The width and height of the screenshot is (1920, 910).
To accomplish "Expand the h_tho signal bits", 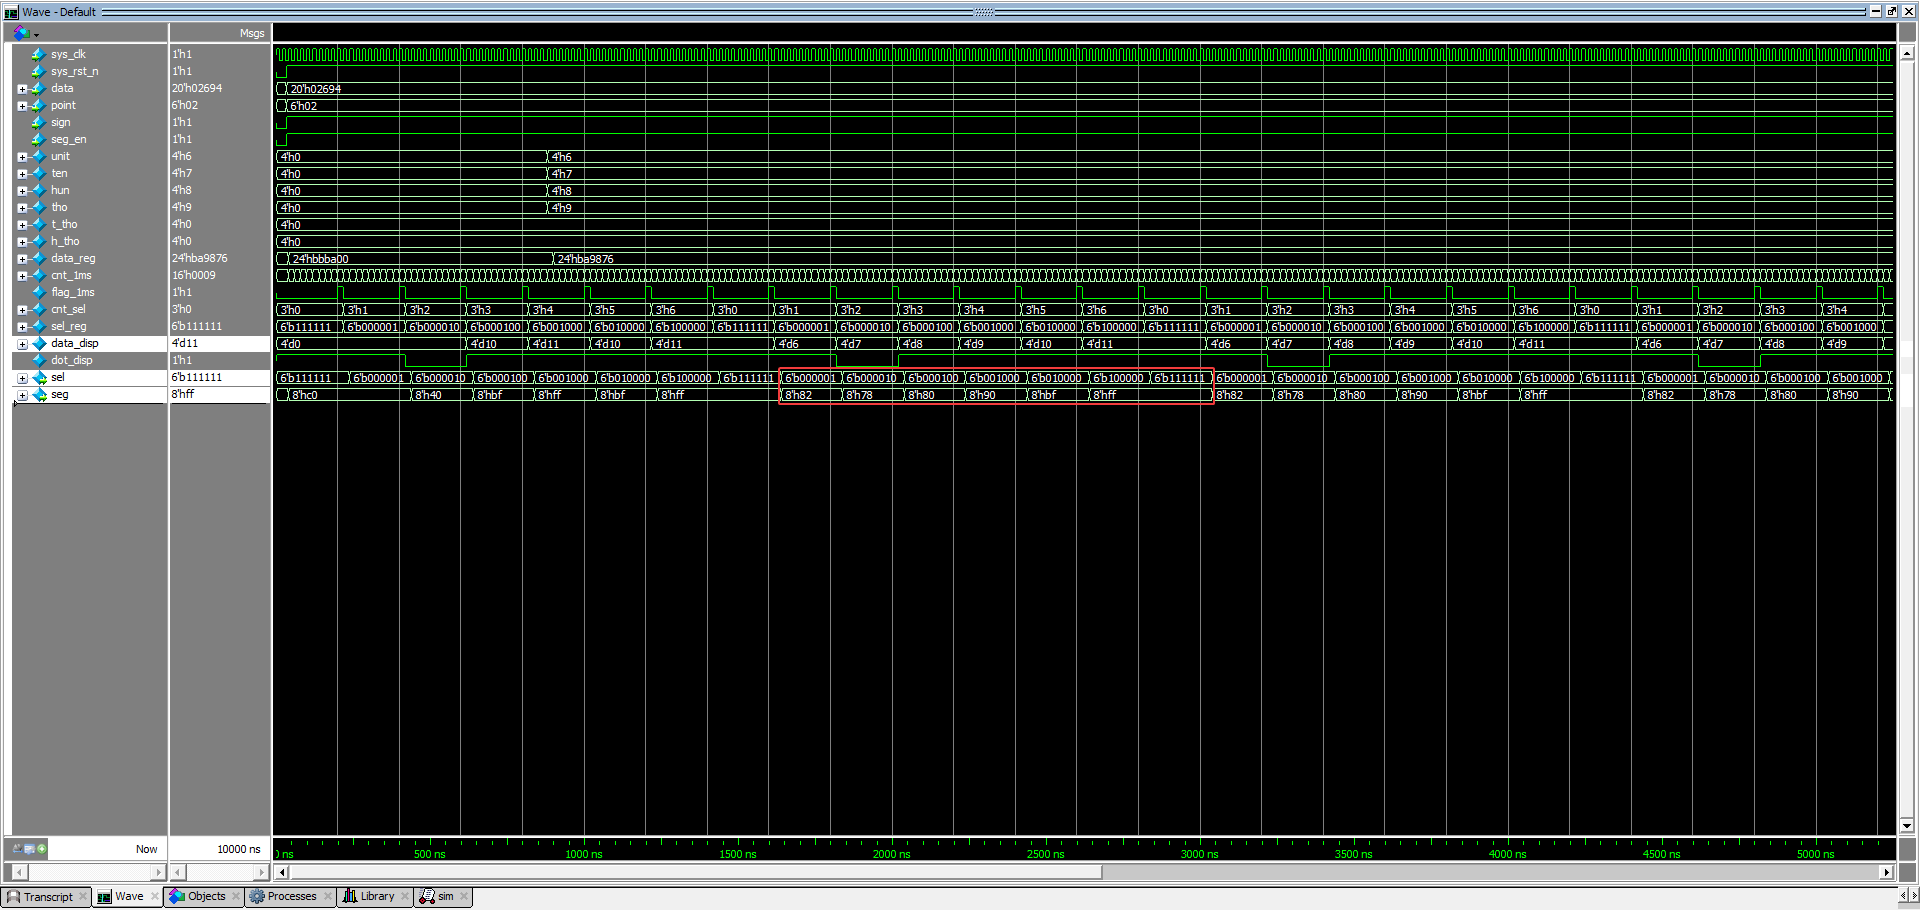I will click(22, 242).
